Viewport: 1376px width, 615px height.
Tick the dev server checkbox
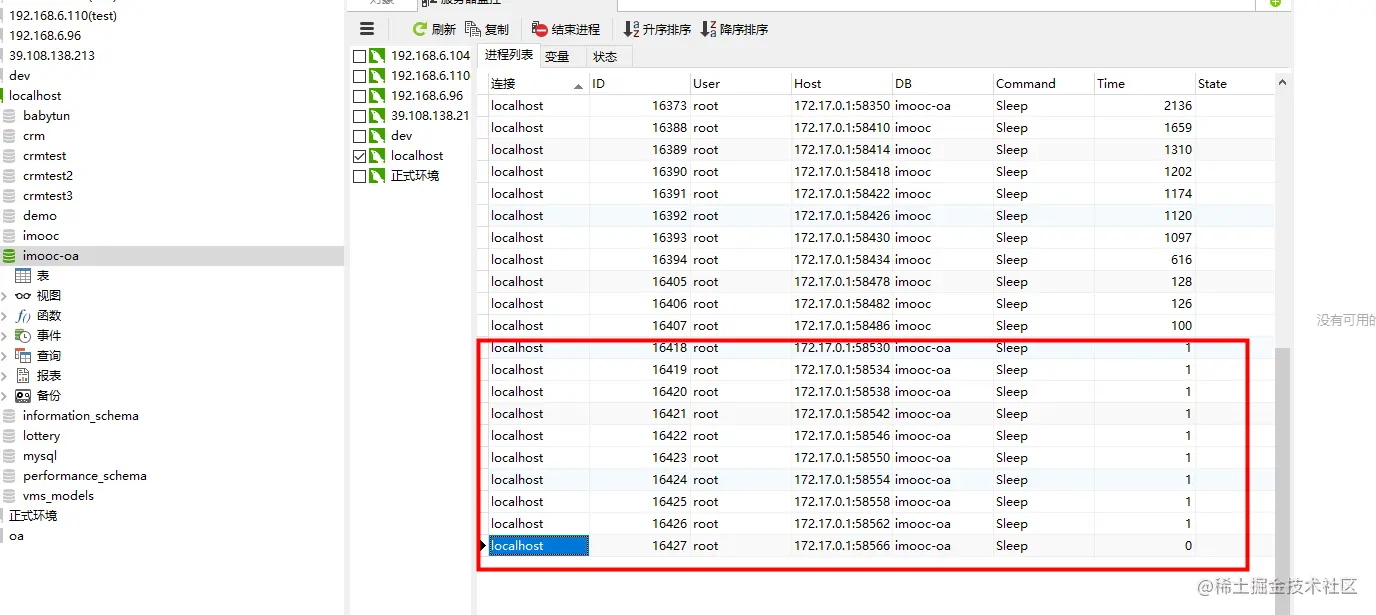click(360, 136)
